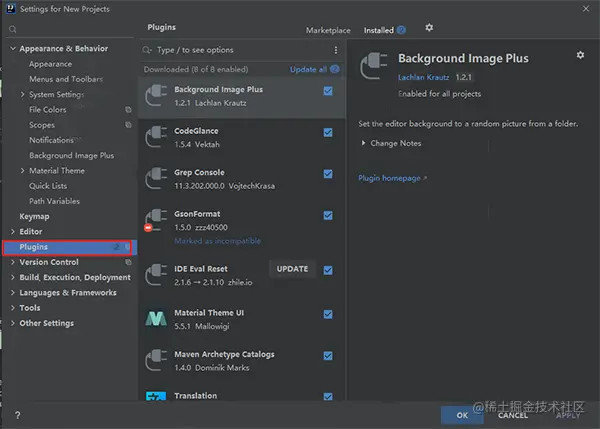Open Menus and Toolbars settings
The height and width of the screenshot is (429, 600).
[x=66, y=79]
